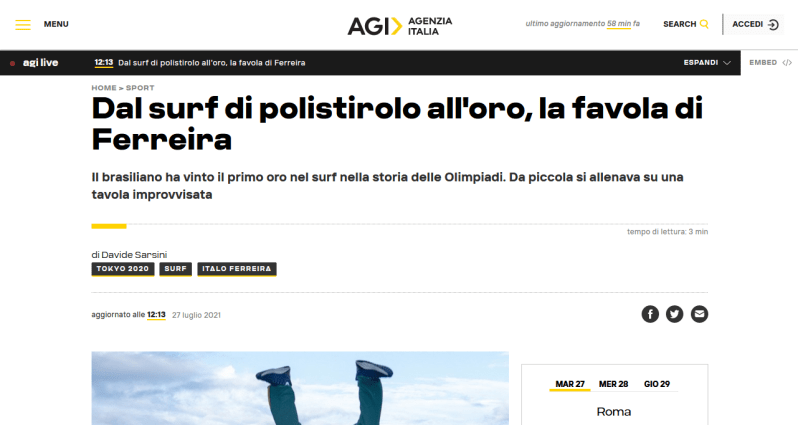
Task: Go to the SPORT breadcrumb
Action: 140,88
